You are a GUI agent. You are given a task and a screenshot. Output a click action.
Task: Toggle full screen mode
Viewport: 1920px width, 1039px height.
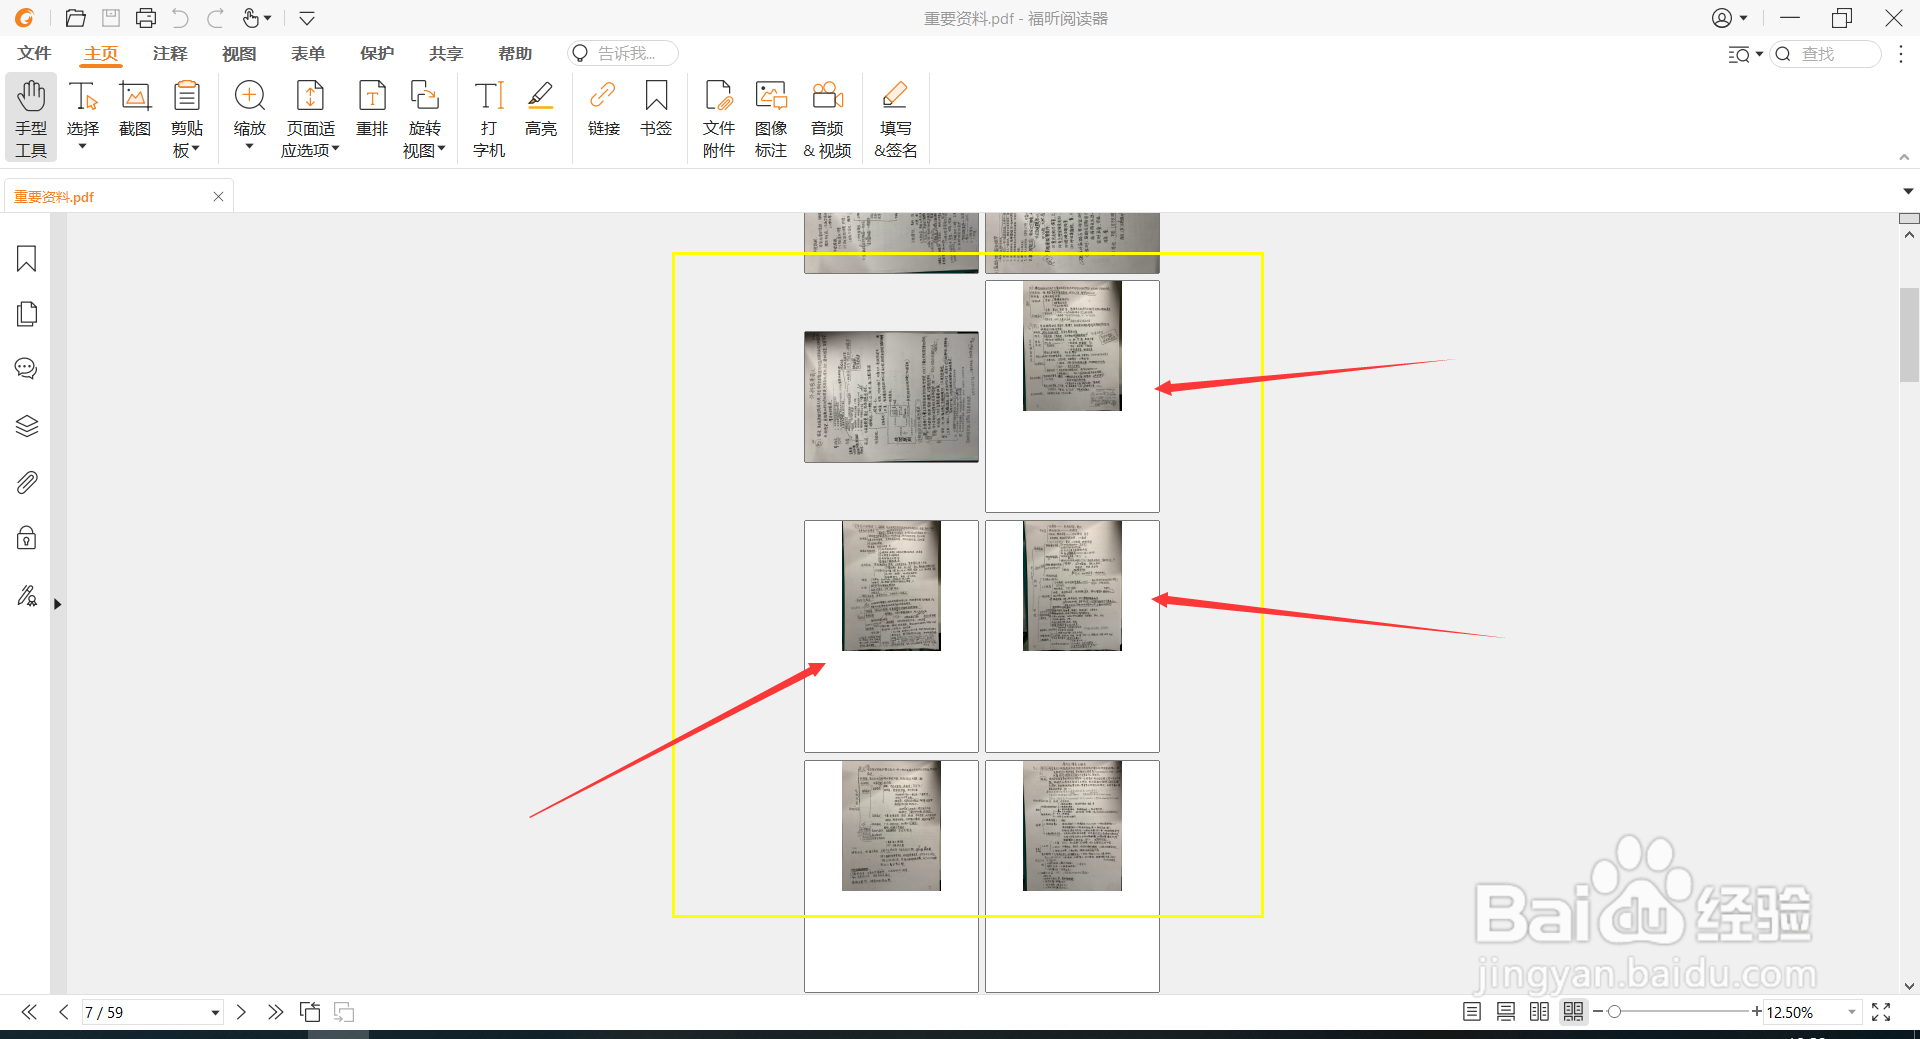tap(1881, 1012)
